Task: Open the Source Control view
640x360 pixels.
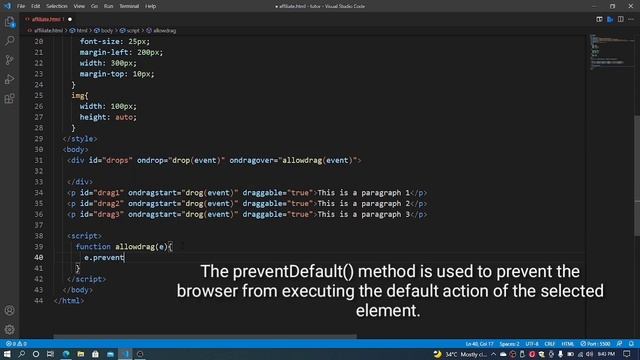Action: [x=9, y=60]
